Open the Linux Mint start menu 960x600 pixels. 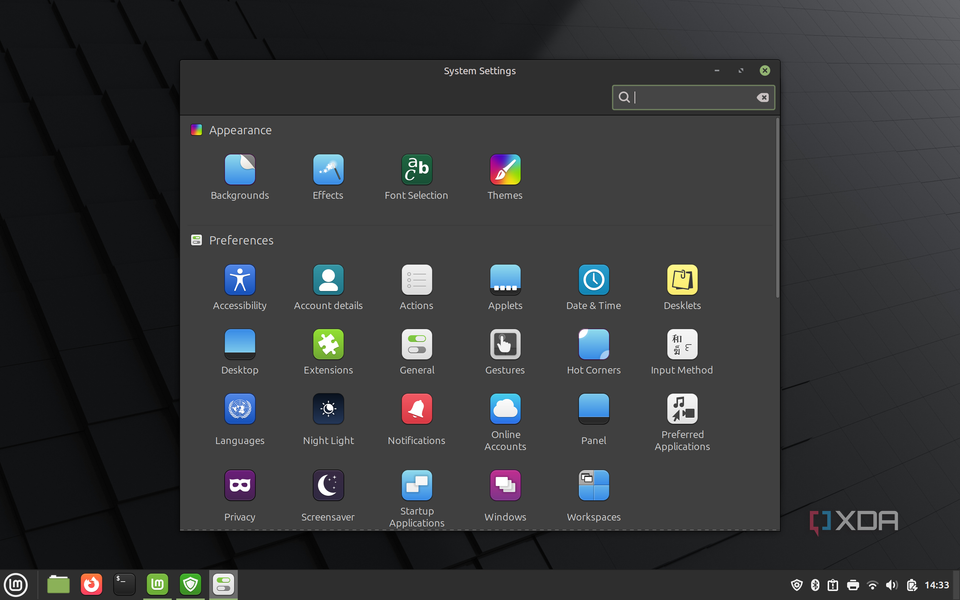pos(15,585)
